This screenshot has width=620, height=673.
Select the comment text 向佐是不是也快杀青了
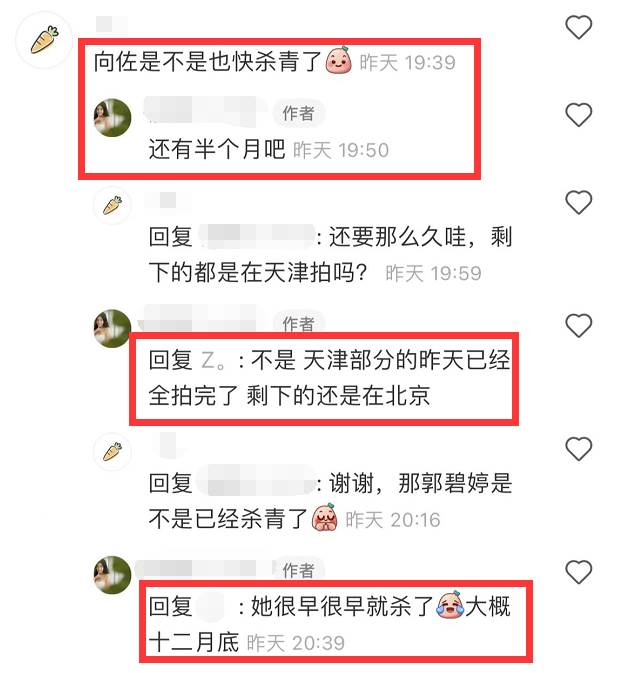[x=208, y=62]
